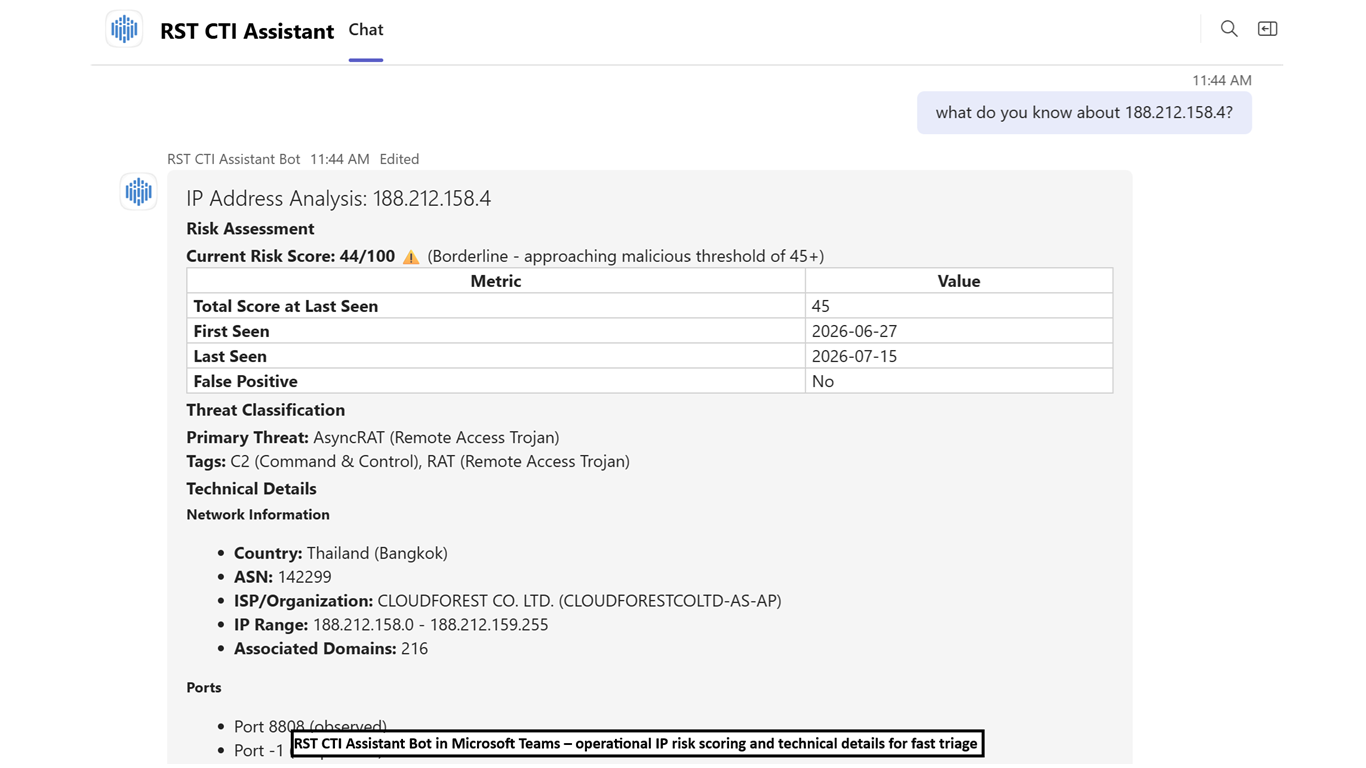
Task: Click the Primary Threat AsyncRAT line
Action: coord(372,437)
